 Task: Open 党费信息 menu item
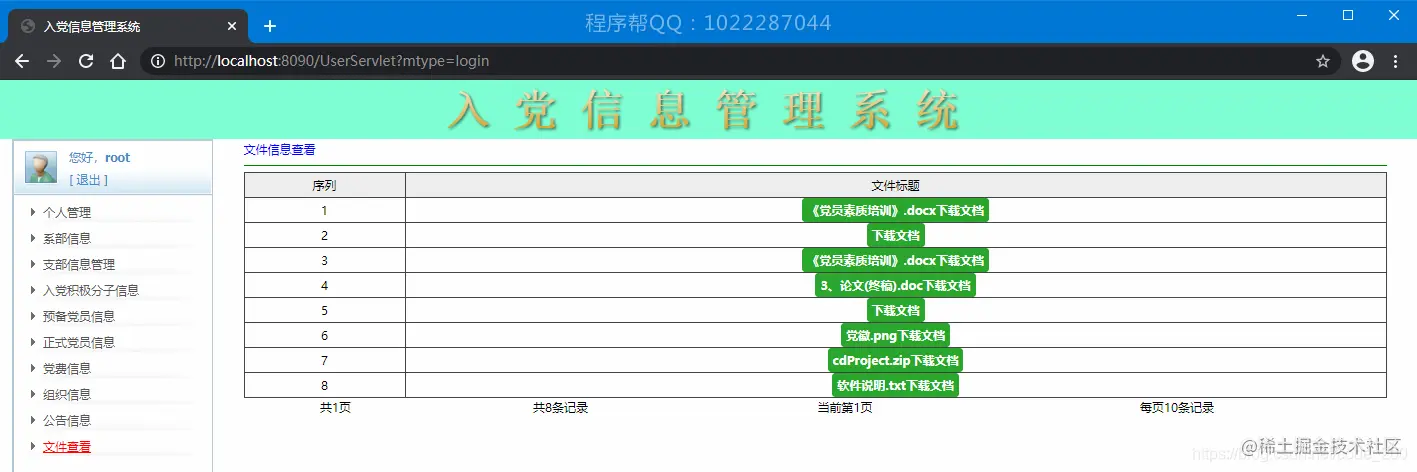coord(67,368)
